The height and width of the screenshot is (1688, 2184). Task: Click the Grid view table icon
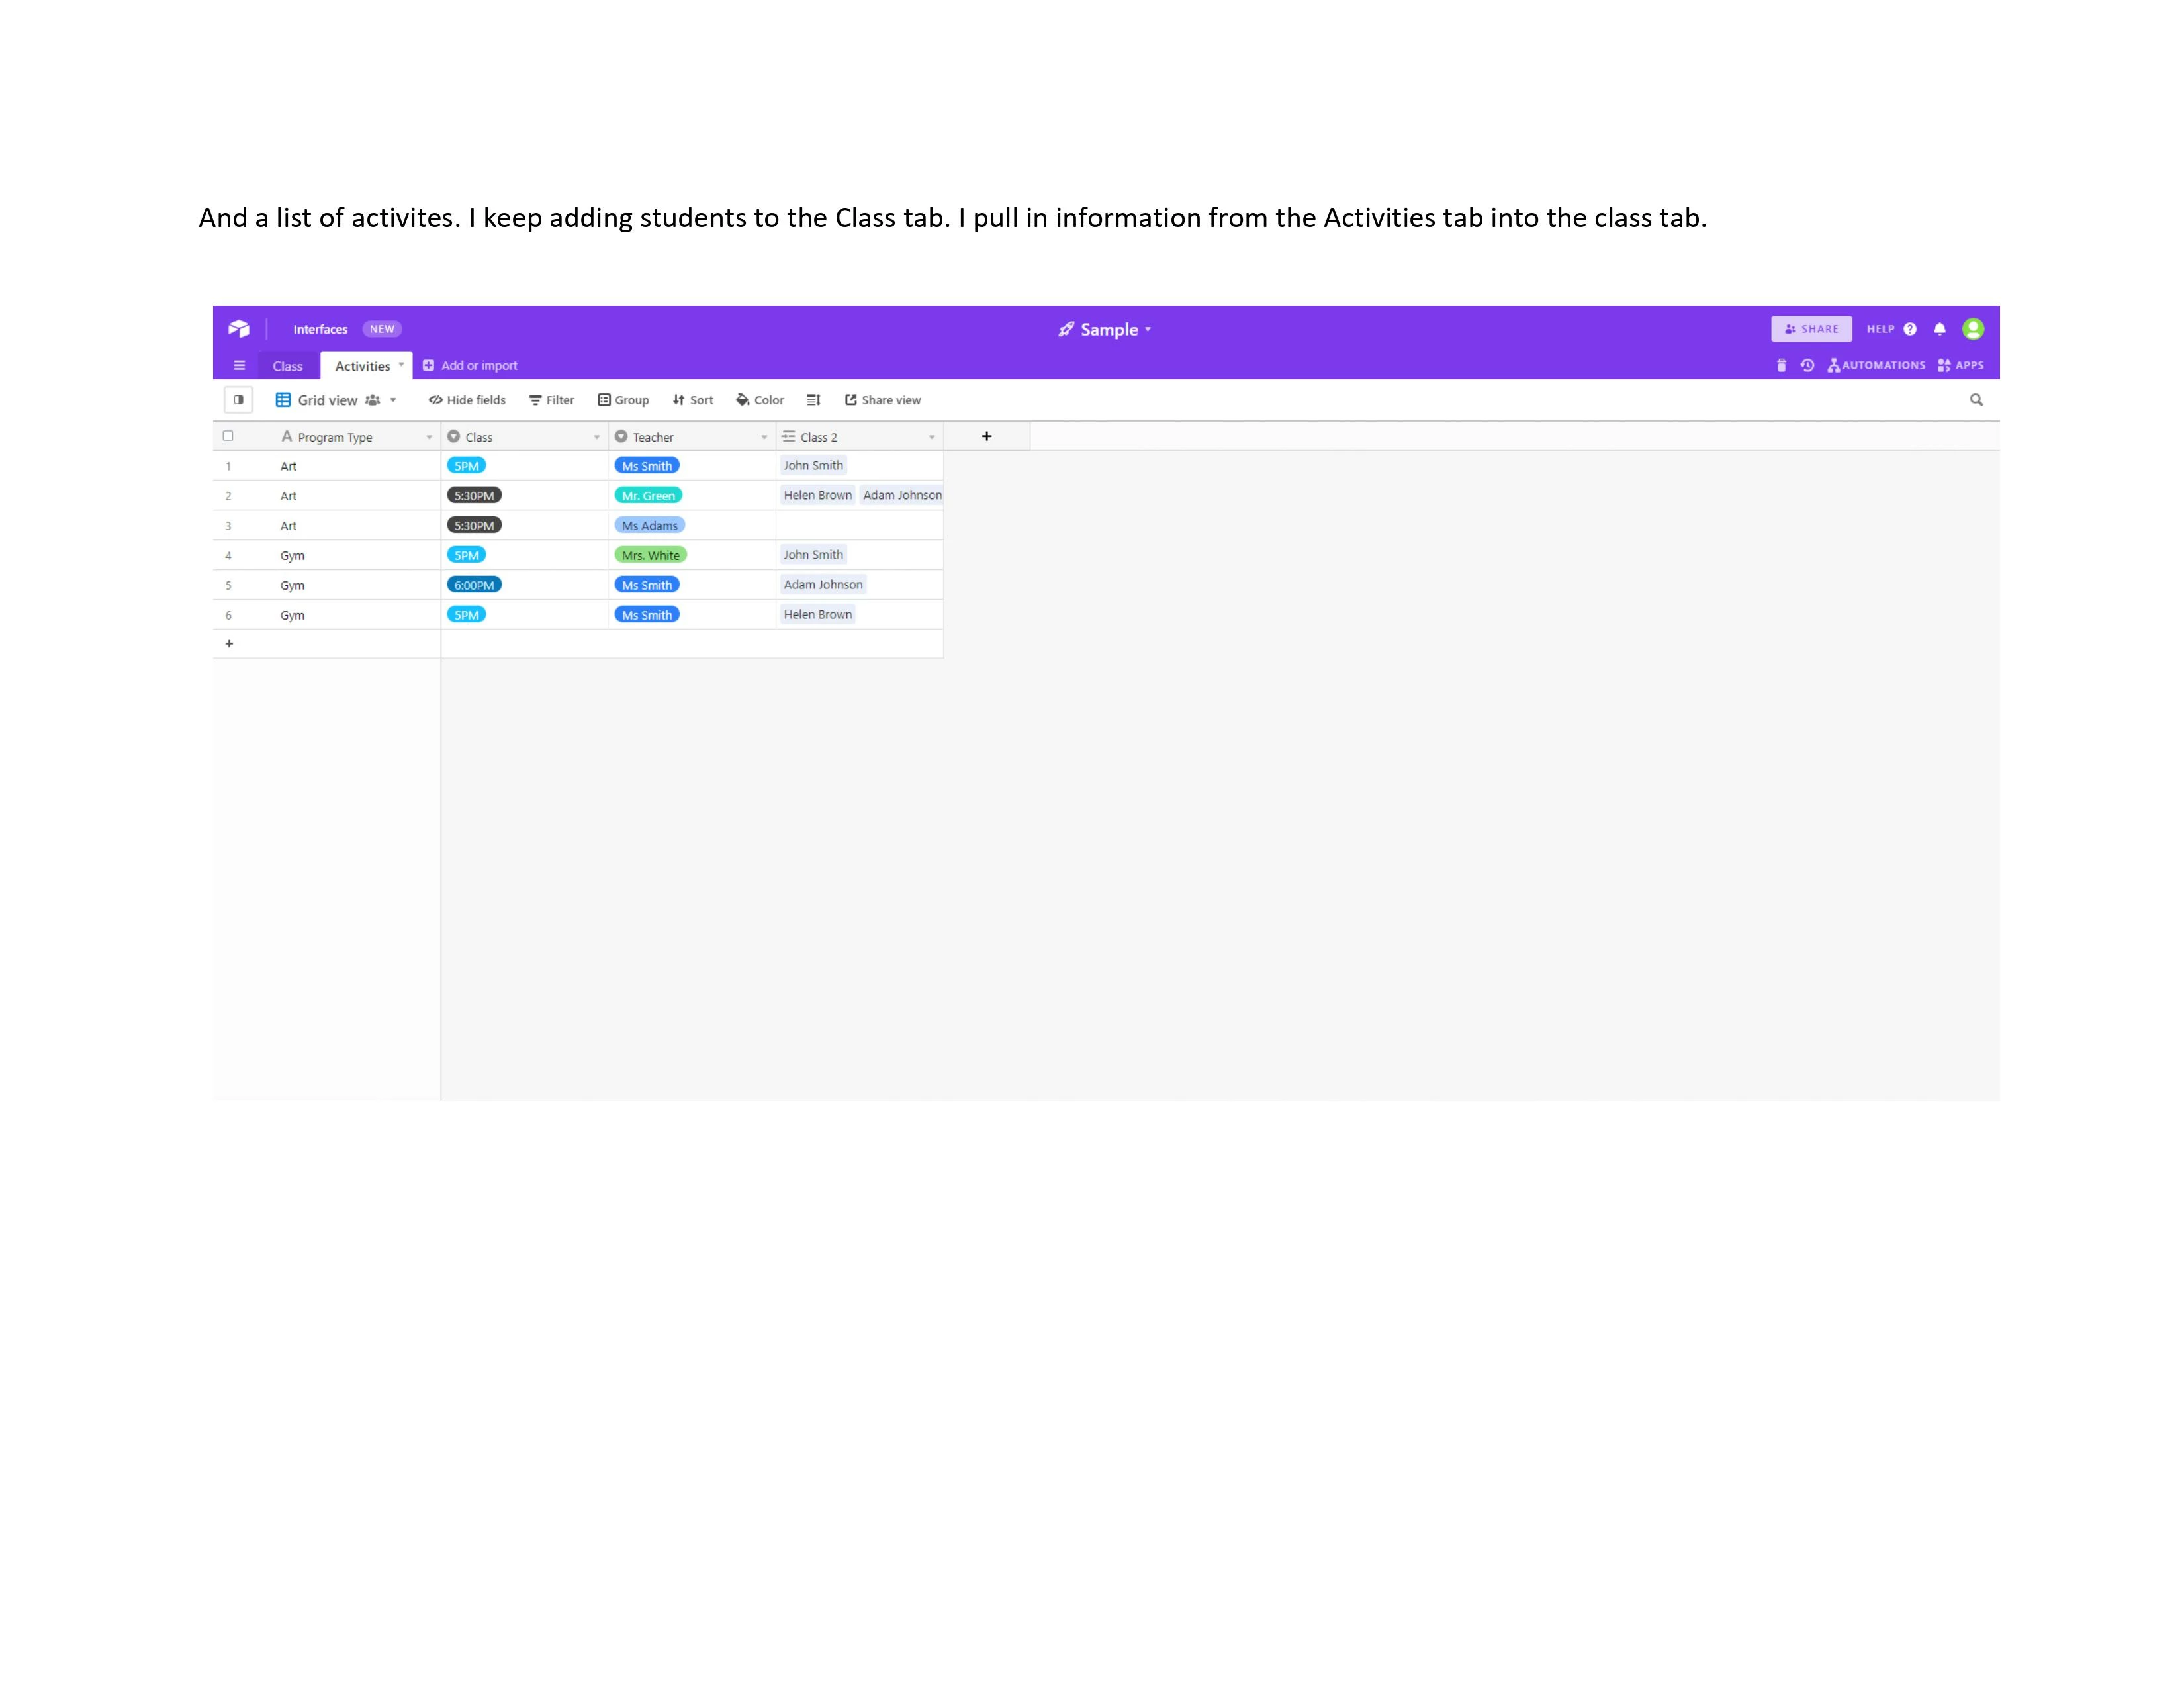pyautogui.click(x=283, y=400)
